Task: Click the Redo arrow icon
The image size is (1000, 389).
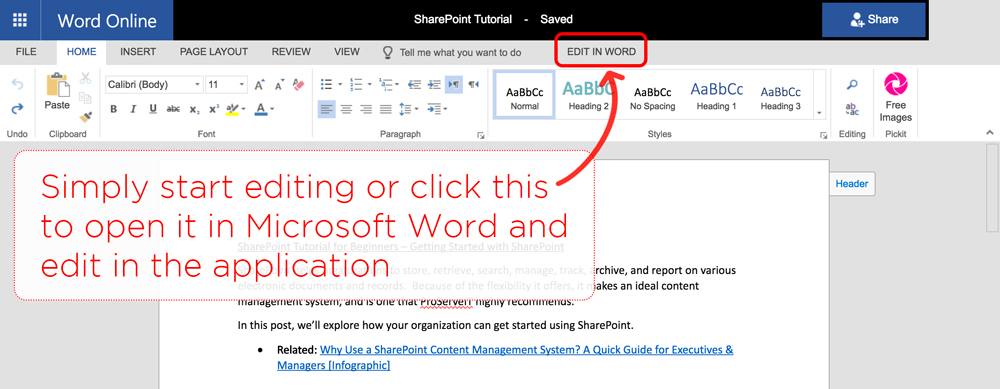Action: tap(17, 108)
